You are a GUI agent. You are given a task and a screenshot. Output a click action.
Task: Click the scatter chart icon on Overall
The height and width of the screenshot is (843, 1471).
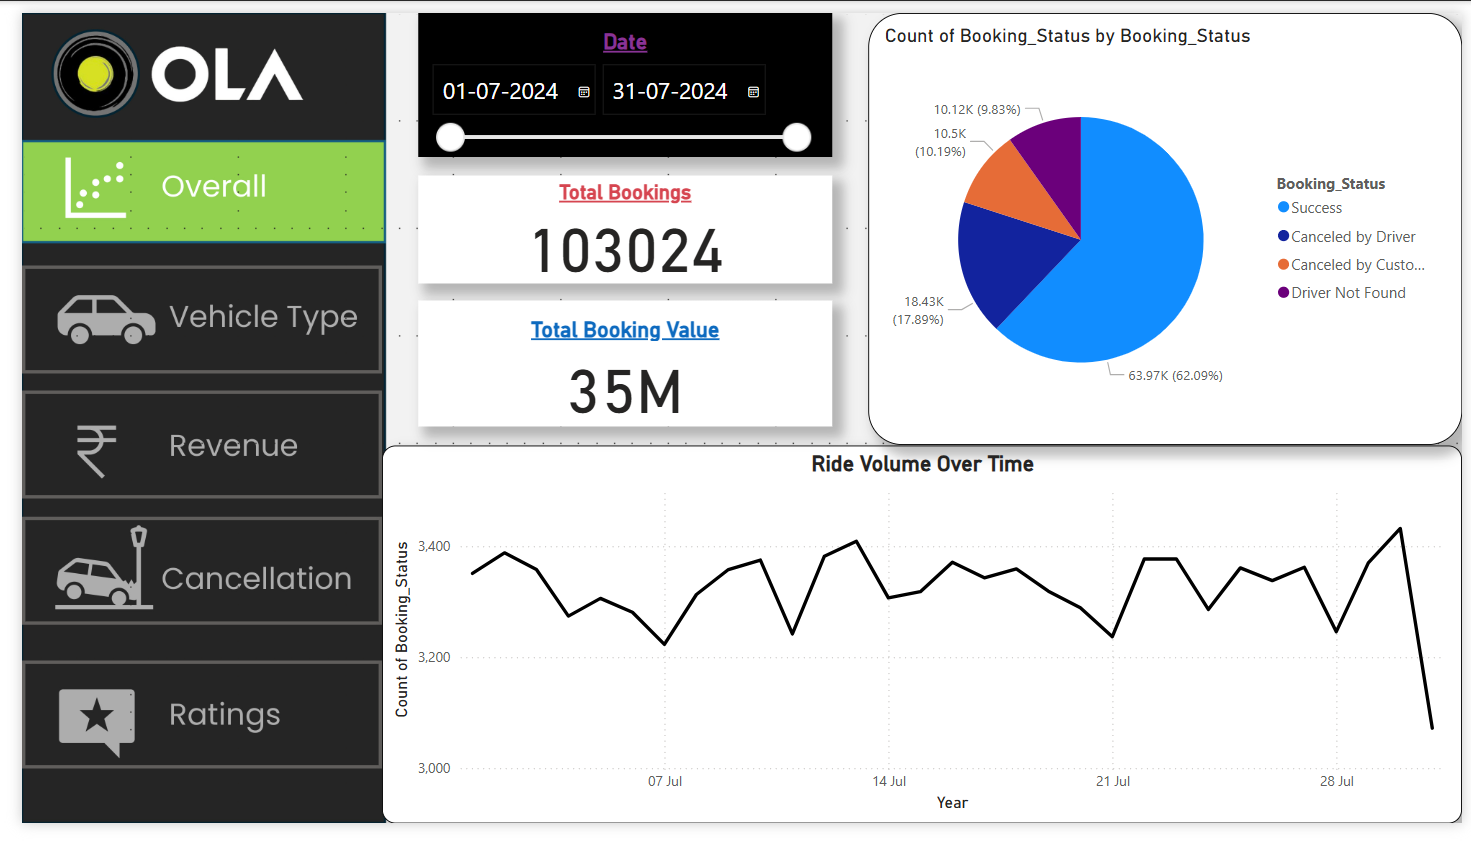coord(95,187)
